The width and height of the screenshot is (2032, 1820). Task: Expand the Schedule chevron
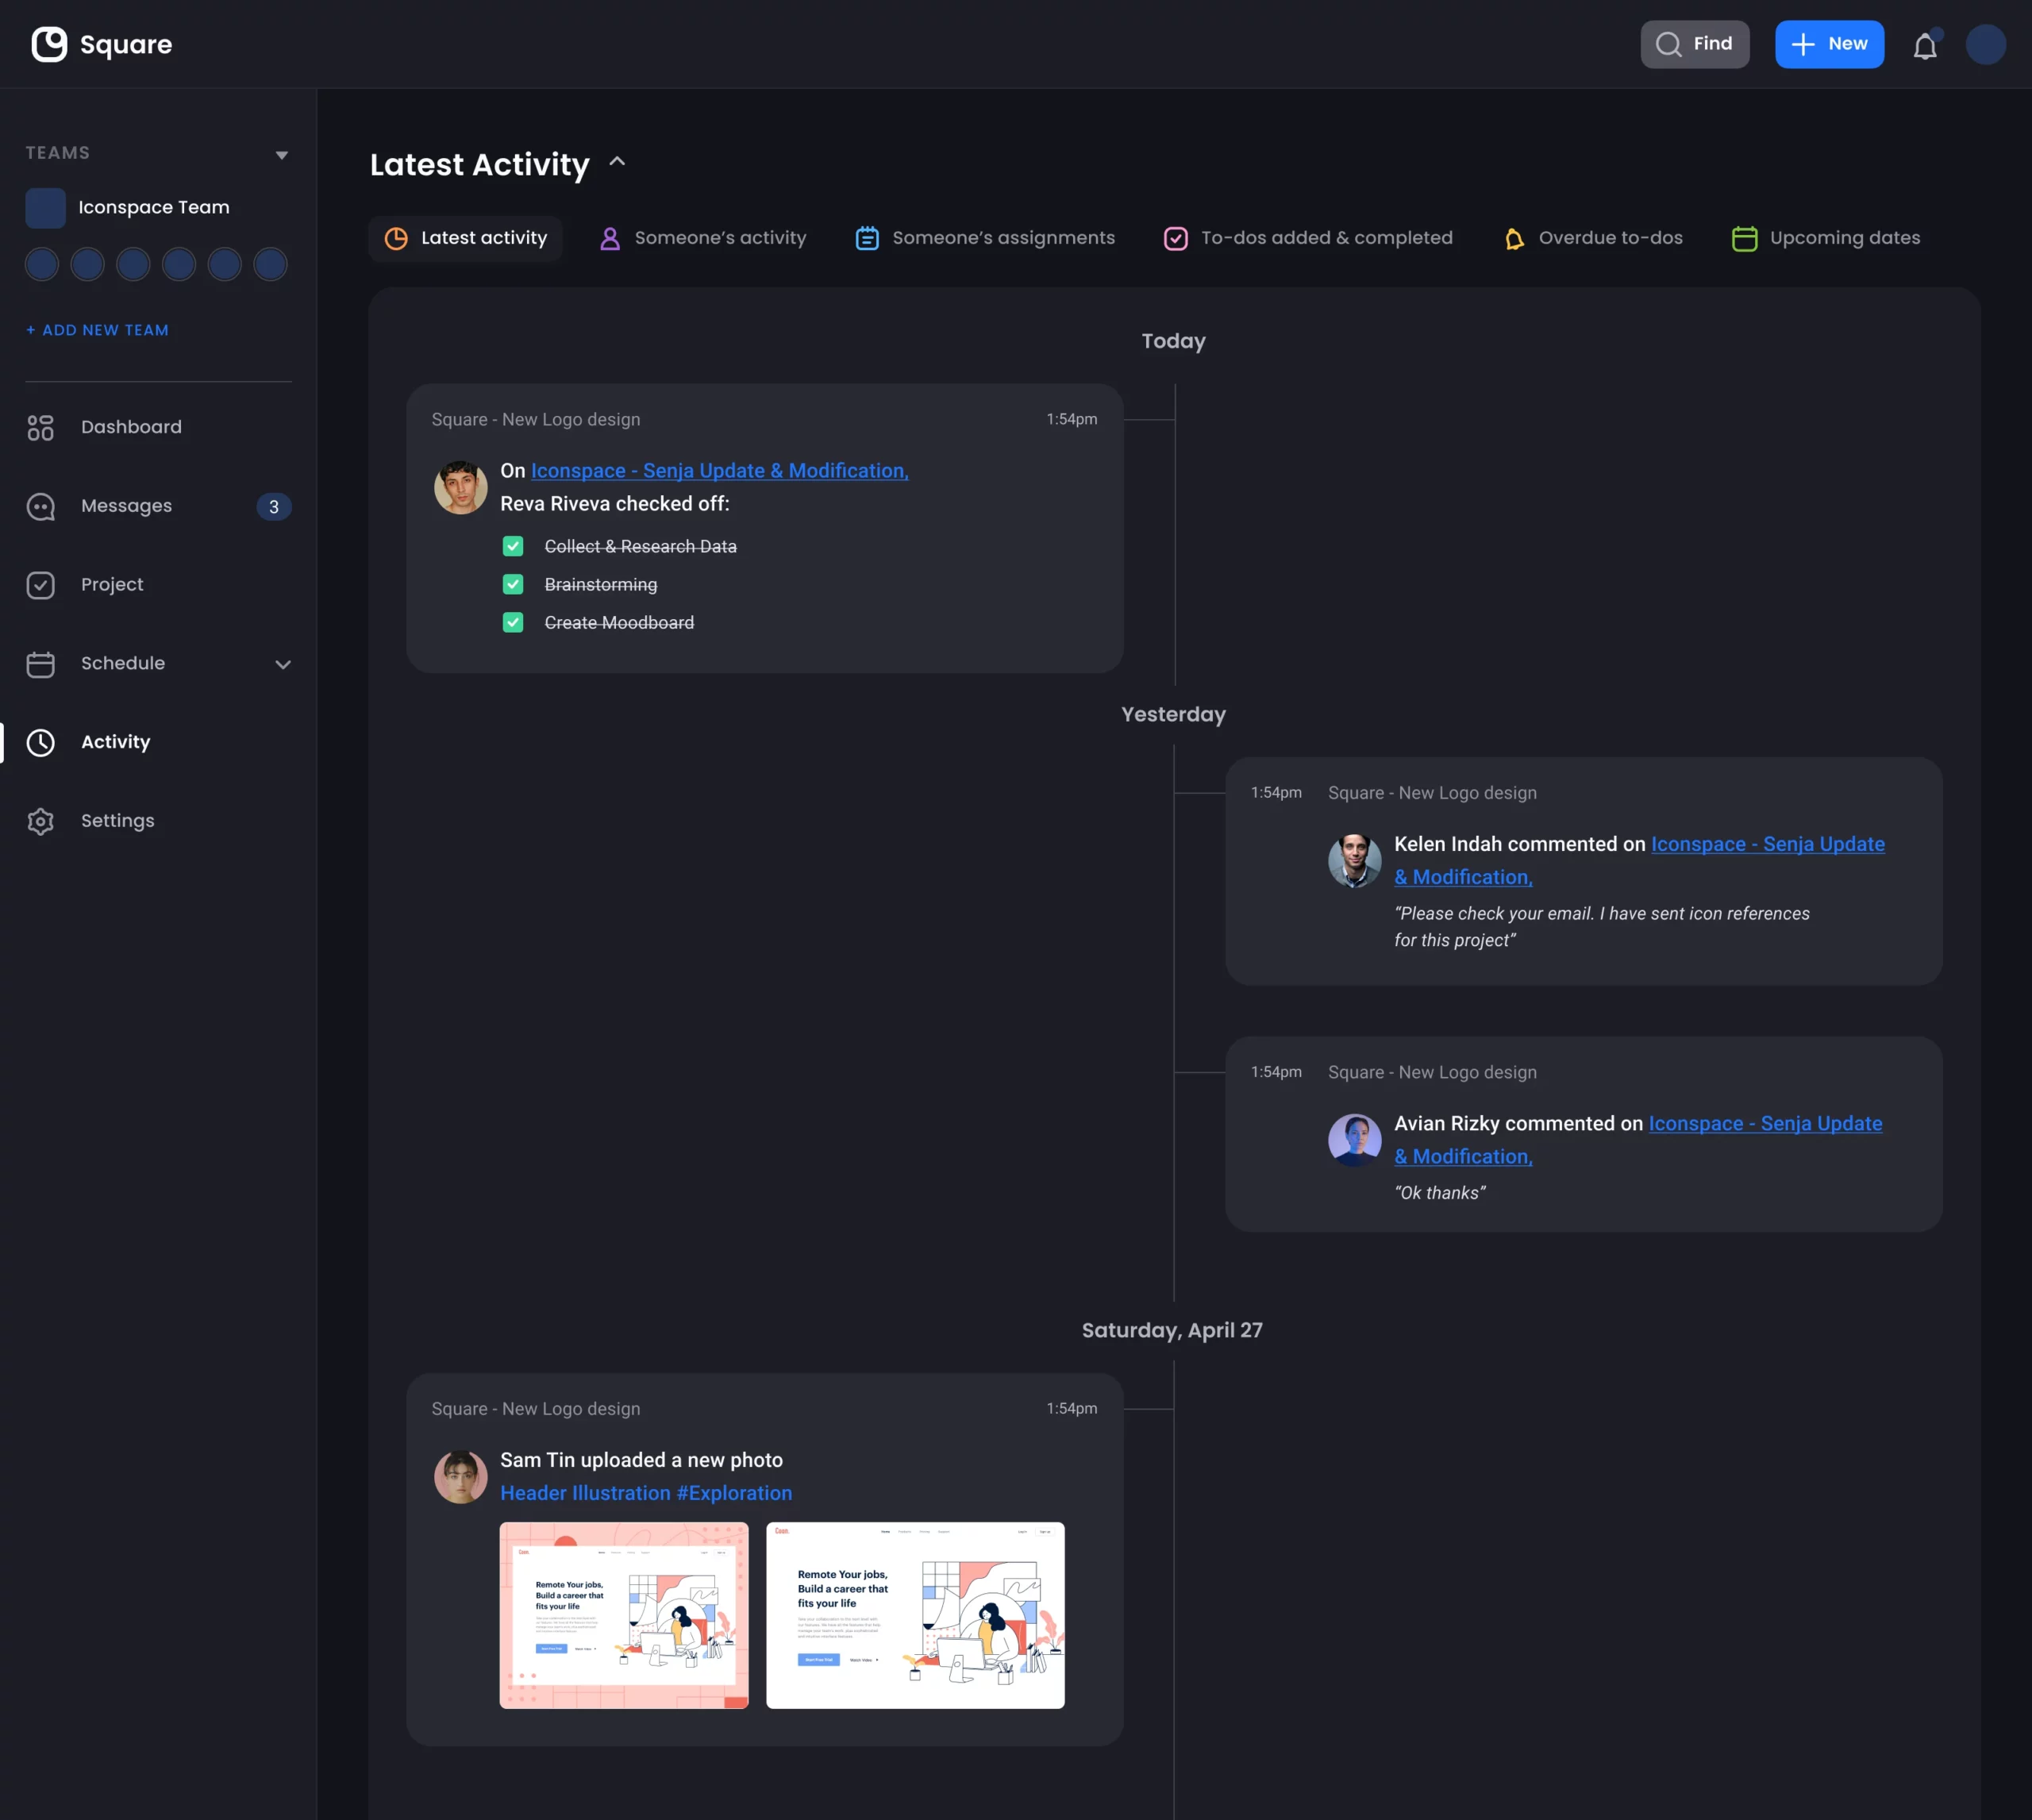click(x=283, y=664)
